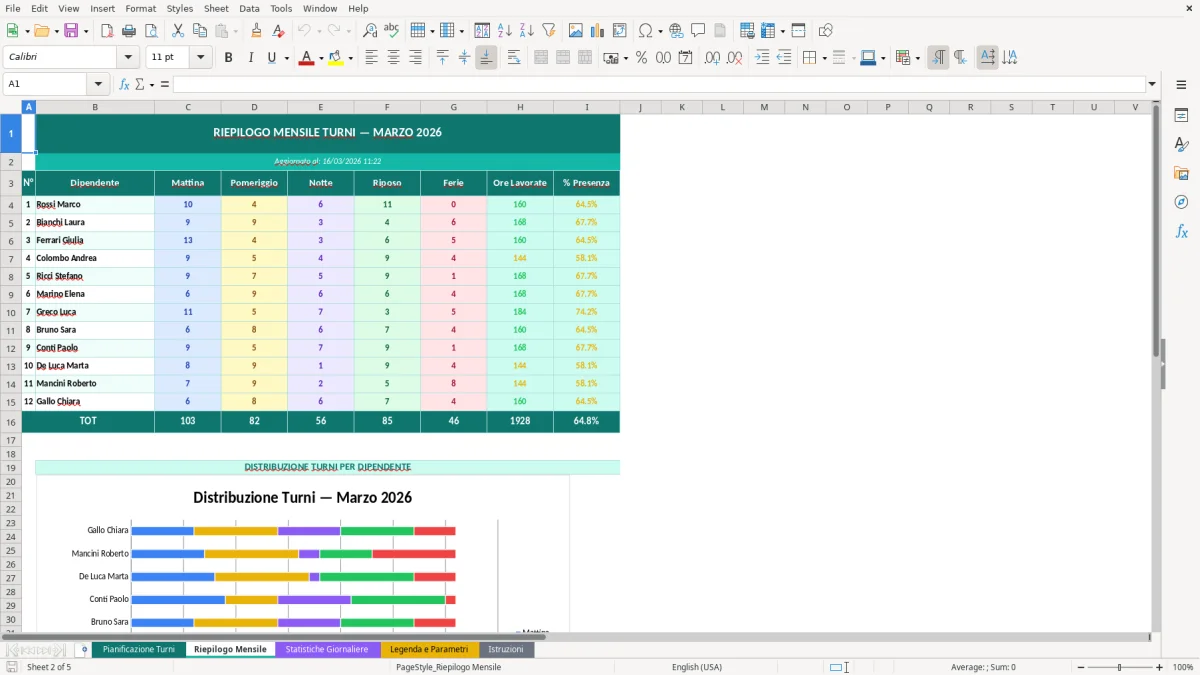This screenshot has width=1200, height=675.
Task: Format cell as Percent
Action: tap(641, 58)
